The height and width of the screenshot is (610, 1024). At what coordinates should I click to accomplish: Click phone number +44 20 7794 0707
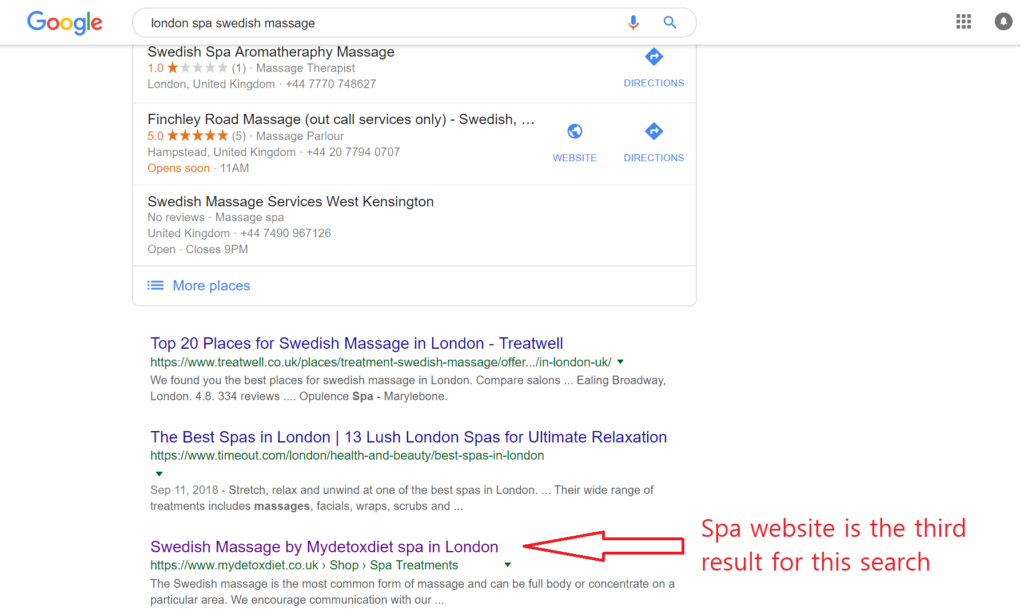353,152
